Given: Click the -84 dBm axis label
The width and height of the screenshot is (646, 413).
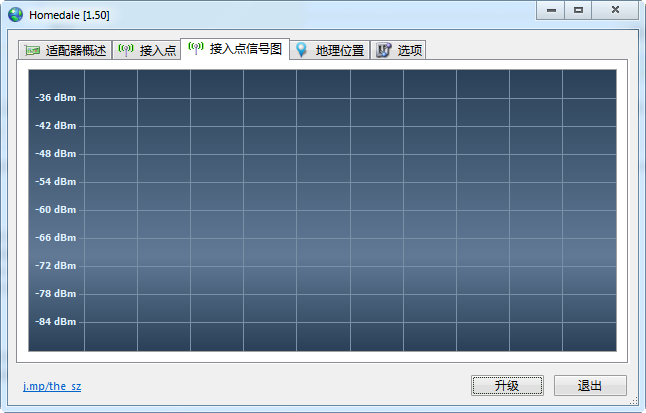Looking at the screenshot, I should pos(56,322).
